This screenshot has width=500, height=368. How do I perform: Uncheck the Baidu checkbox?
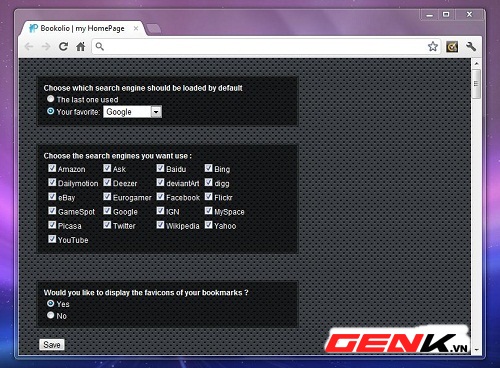[x=160, y=168]
